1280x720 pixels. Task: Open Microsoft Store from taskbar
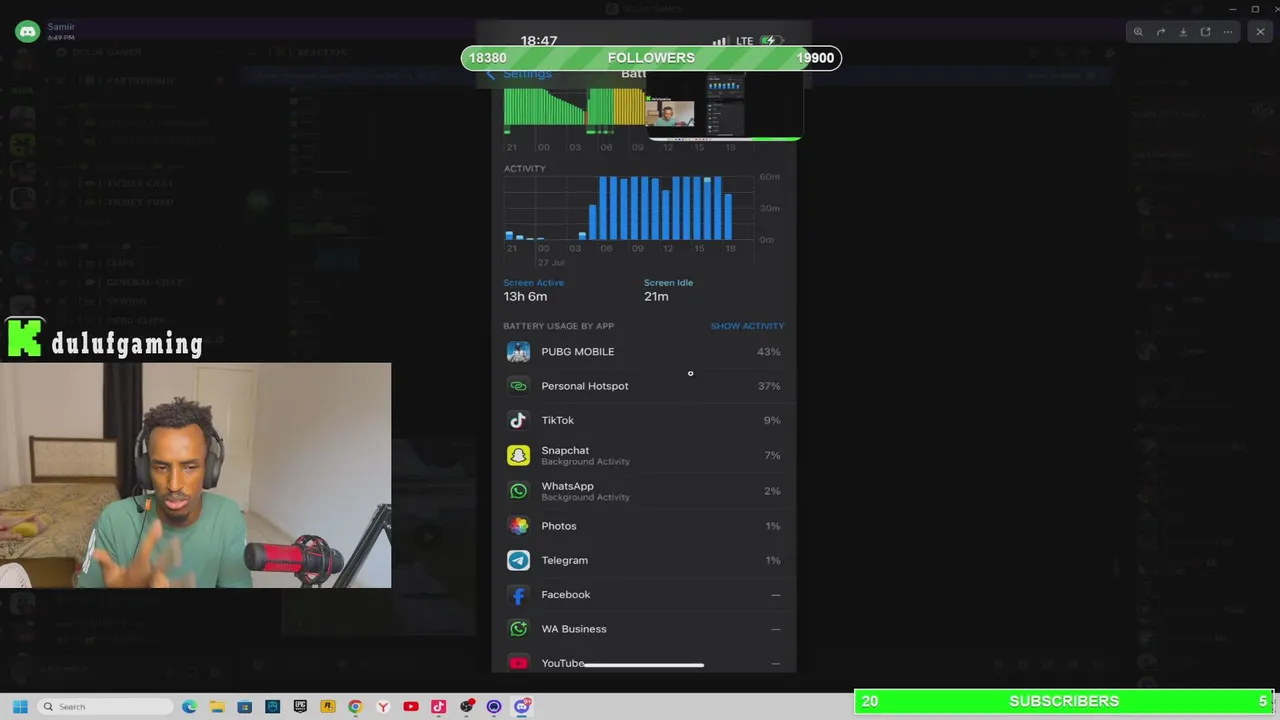pos(244,706)
